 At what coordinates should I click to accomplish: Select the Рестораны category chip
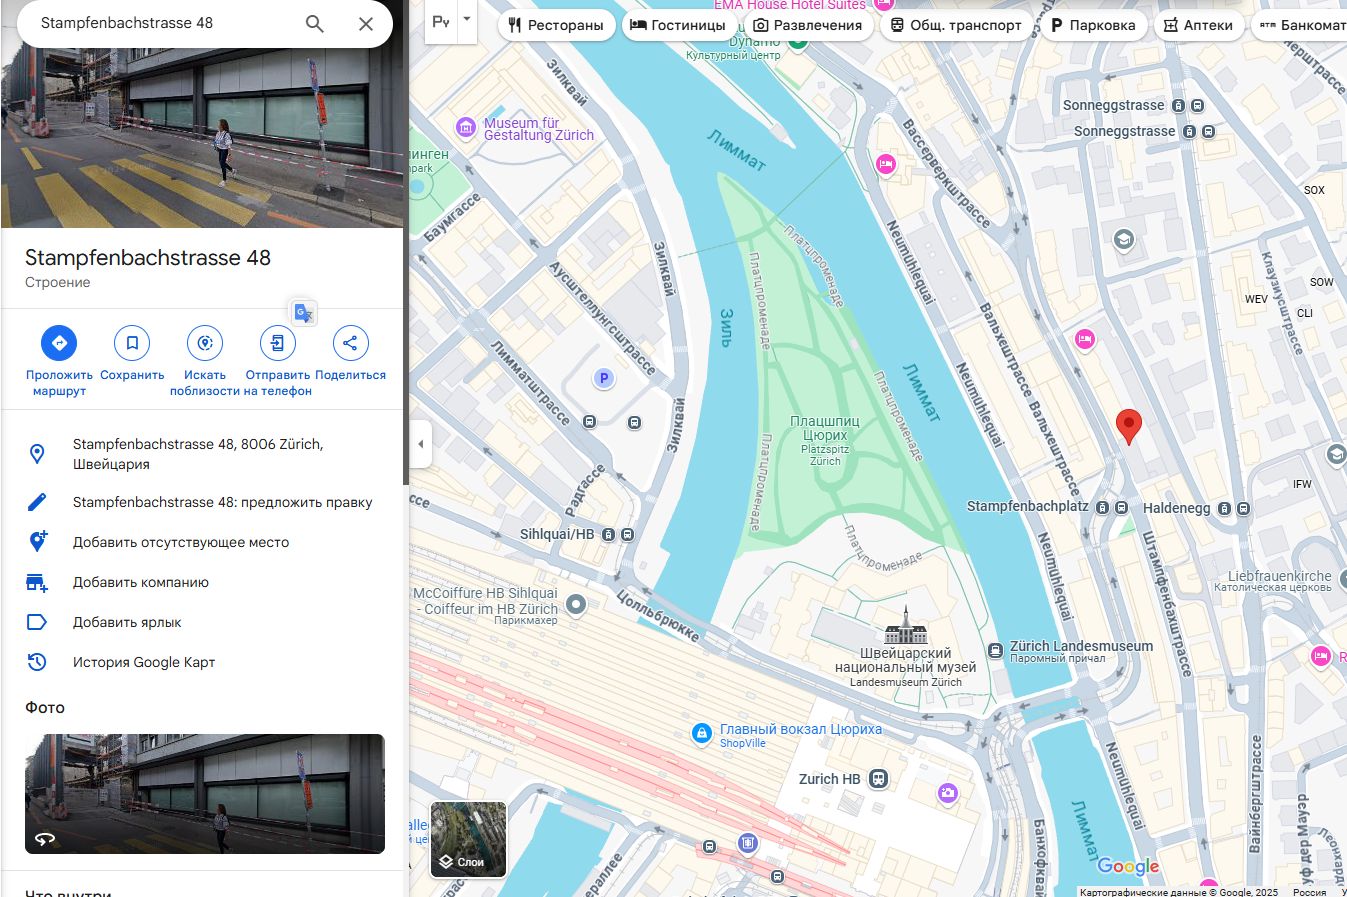click(556, 25)
